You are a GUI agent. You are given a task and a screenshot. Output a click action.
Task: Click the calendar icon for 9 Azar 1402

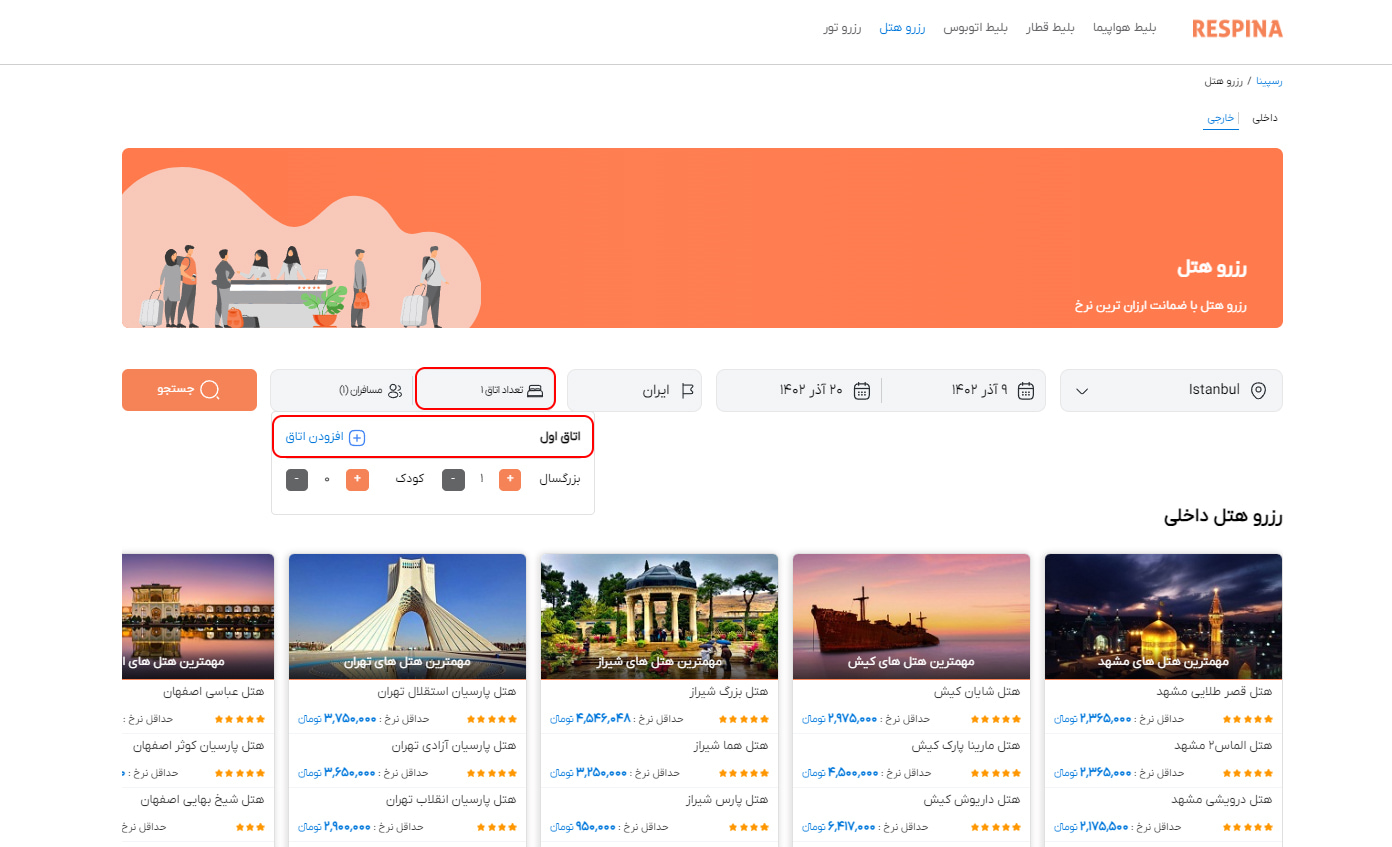[1025, 390]
